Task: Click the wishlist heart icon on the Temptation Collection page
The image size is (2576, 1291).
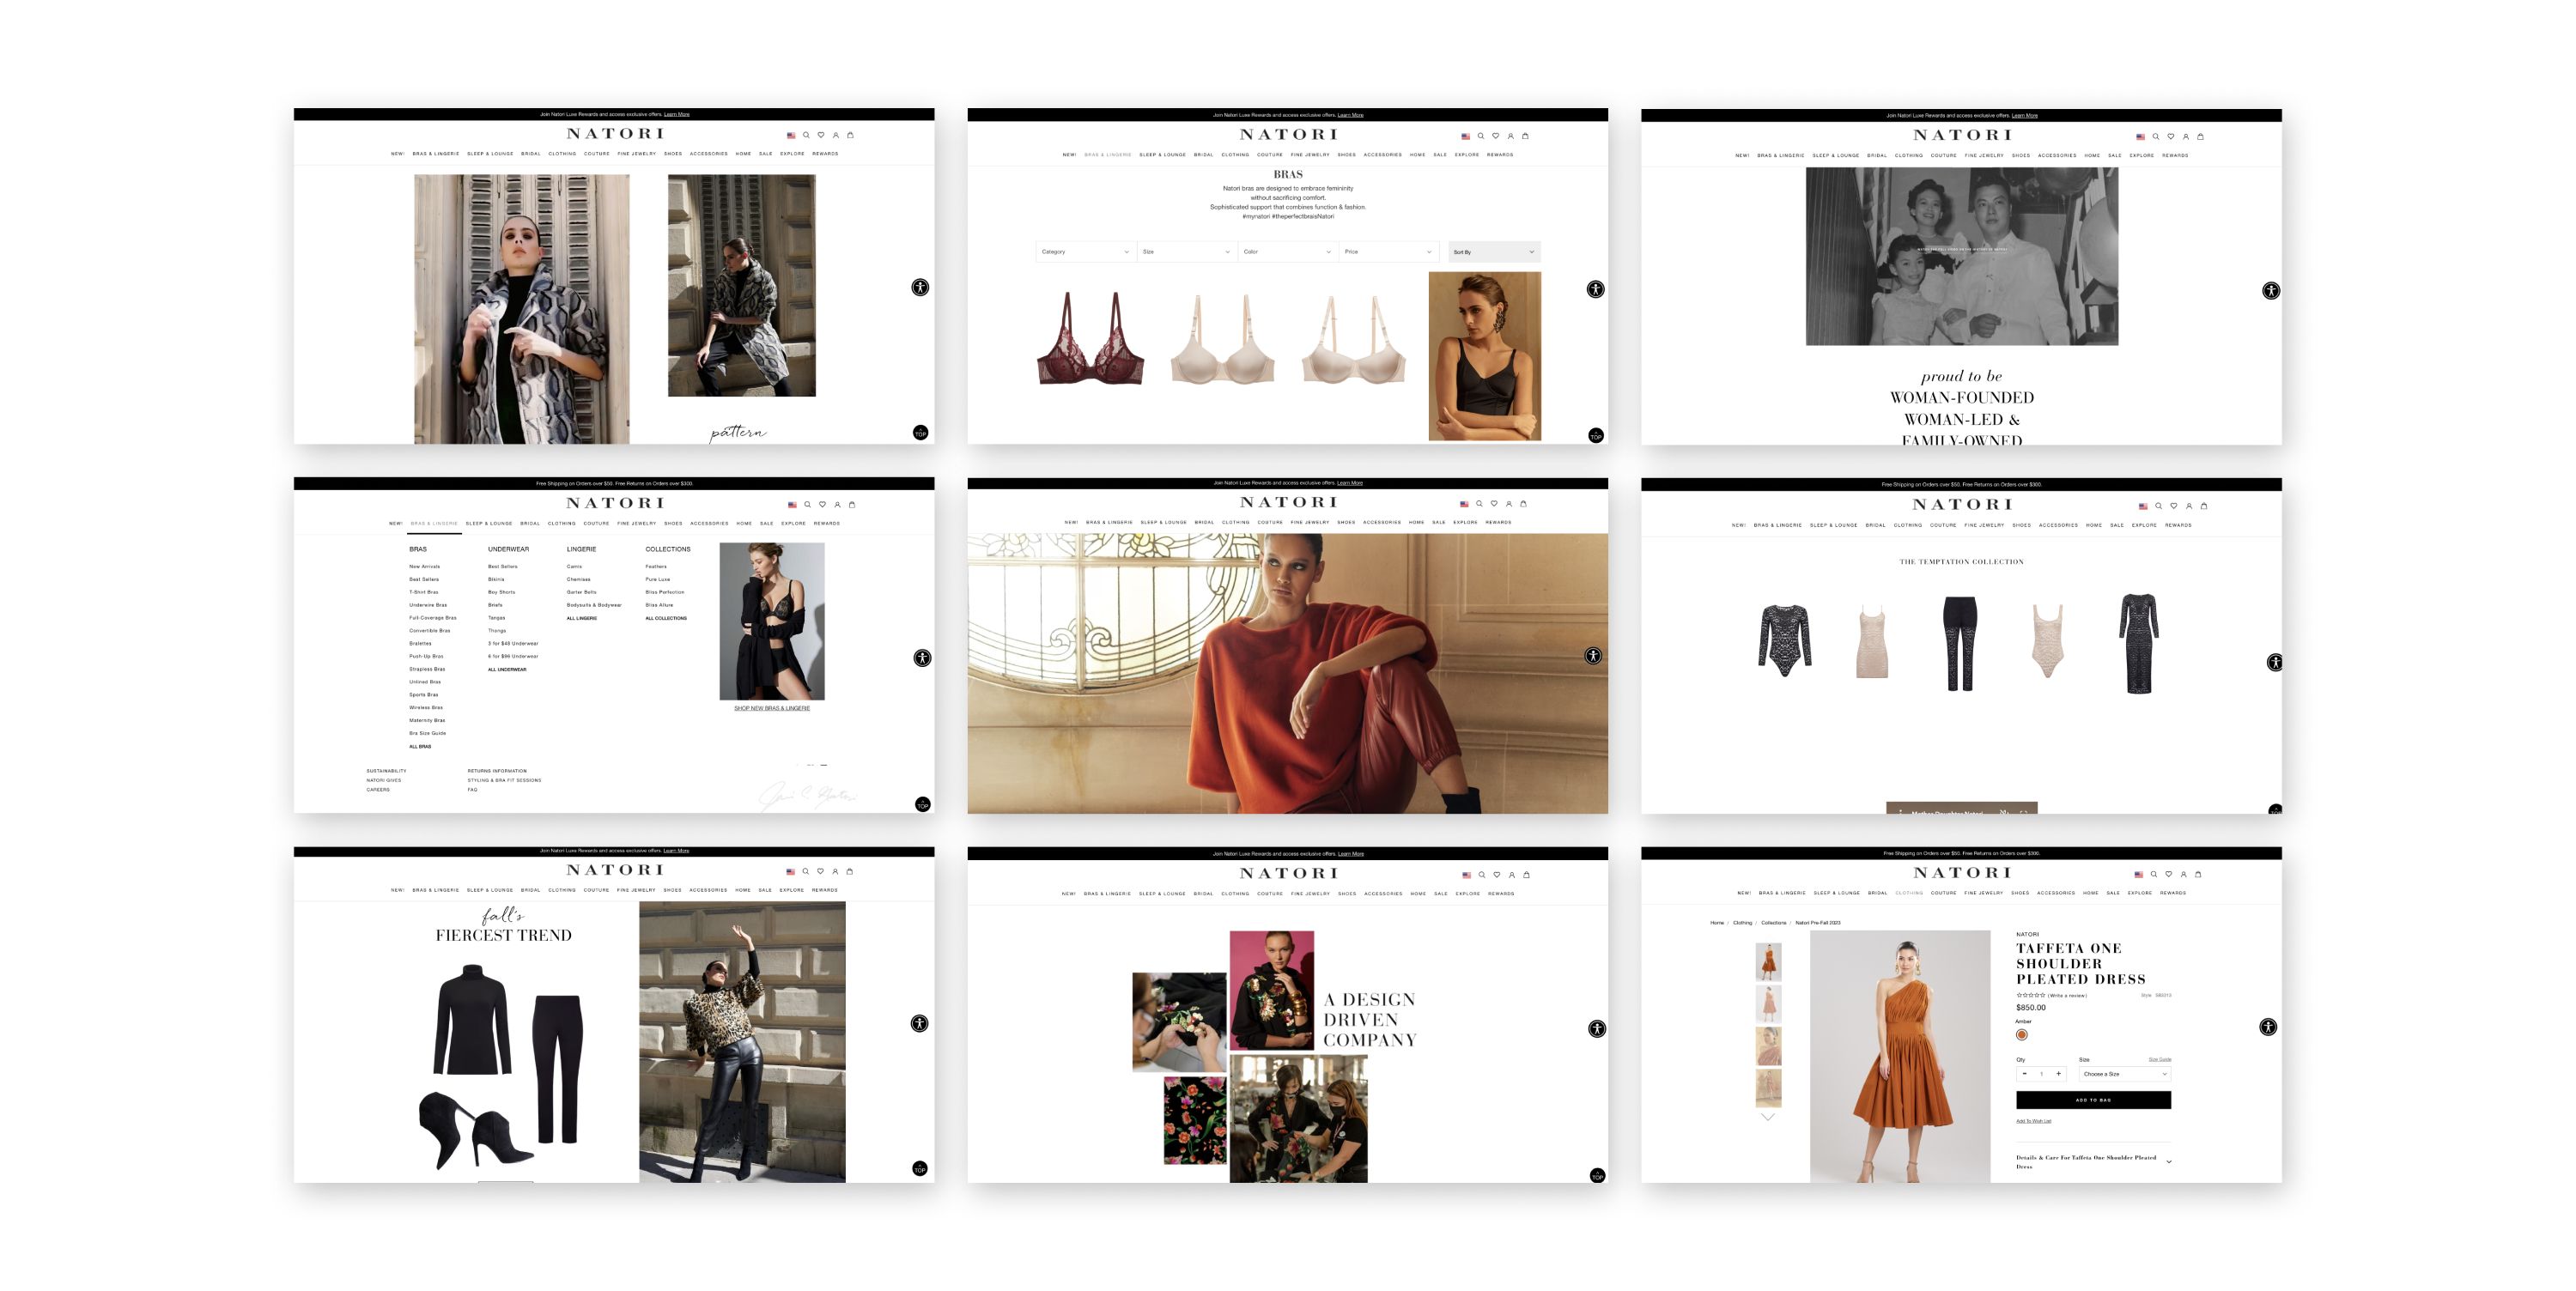Action: point(2174,506)
